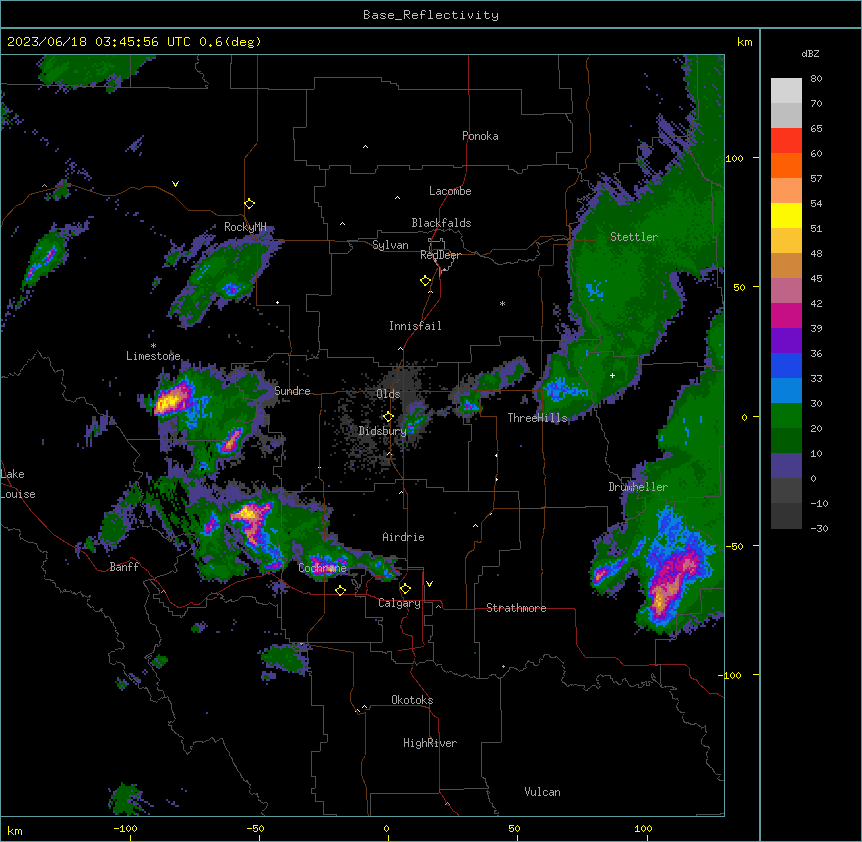The height and width of the screenshot is (842, 862).
Task: Click the white-gray 80 dBZ legend swatch
Action: pyautogui.click(x=786, y=90)
